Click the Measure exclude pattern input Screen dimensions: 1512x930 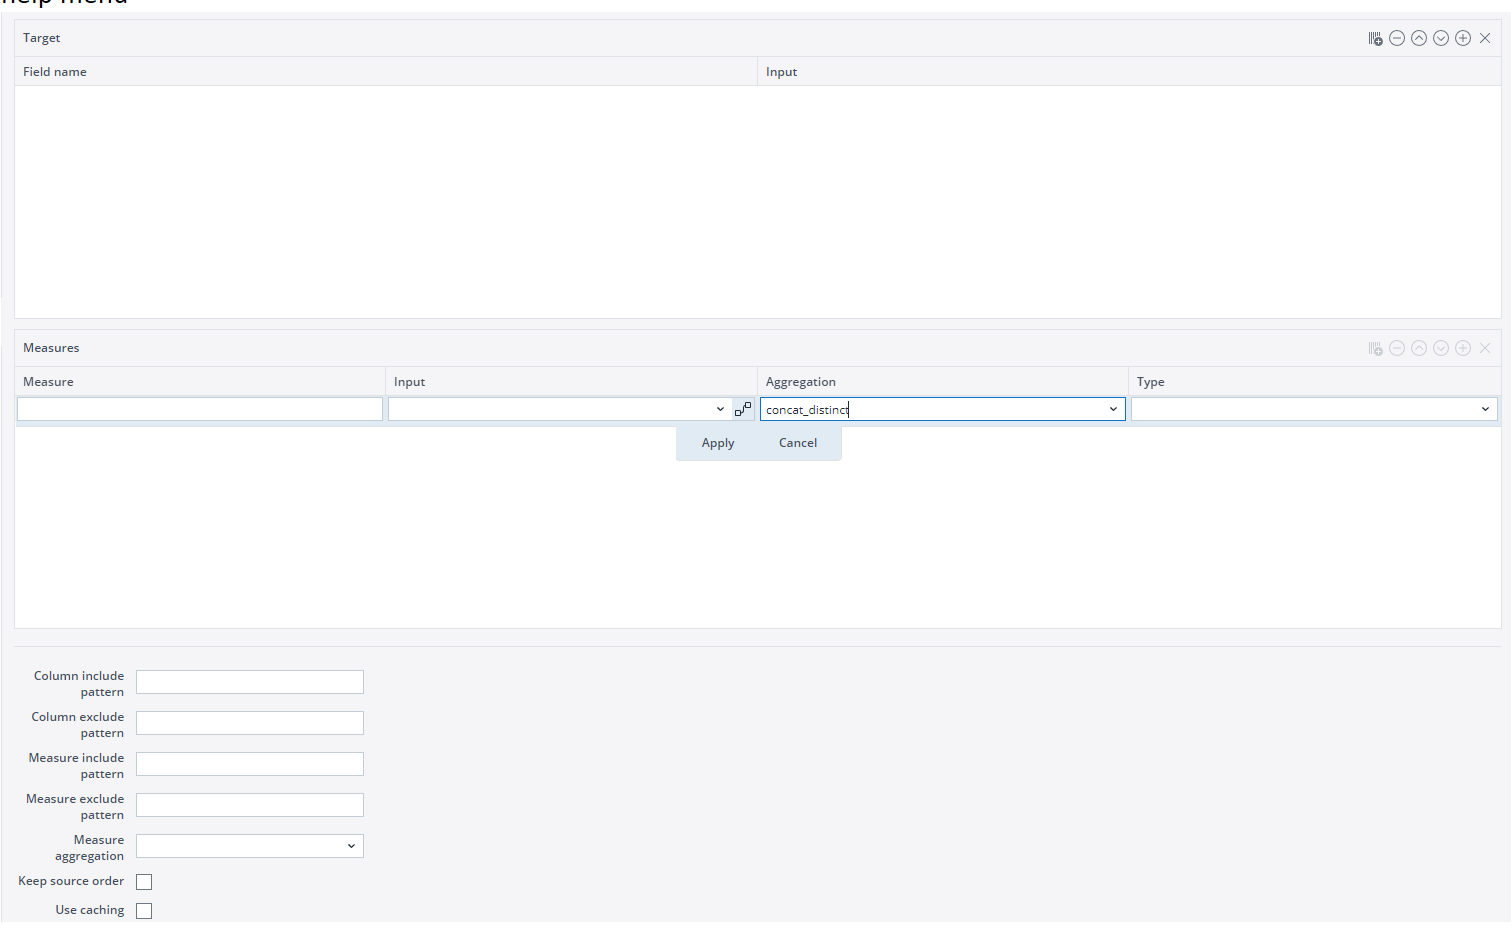pos(250,805)
